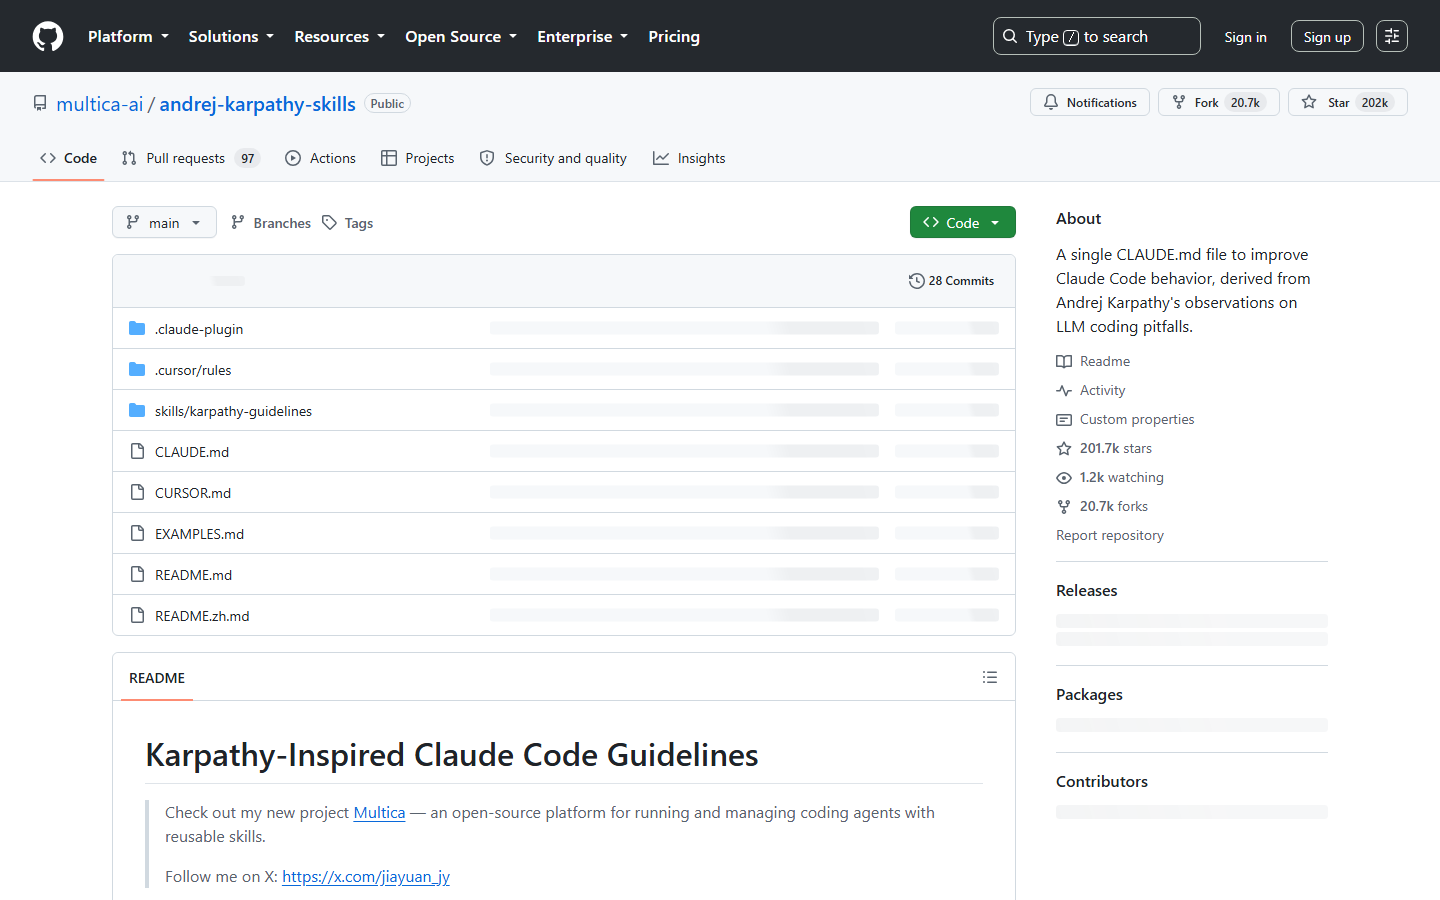The height and width of the screenshot is (900, 1440).
Task: Open the main branch selector dropdown
Action: coord(164,222)
